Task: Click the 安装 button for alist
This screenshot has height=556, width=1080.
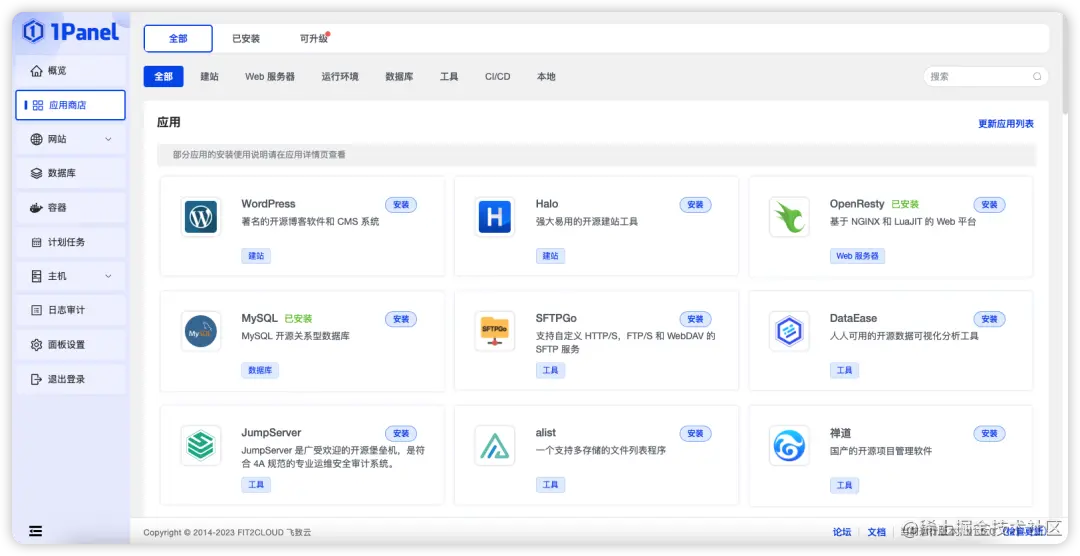Action: tap(696, 433)
